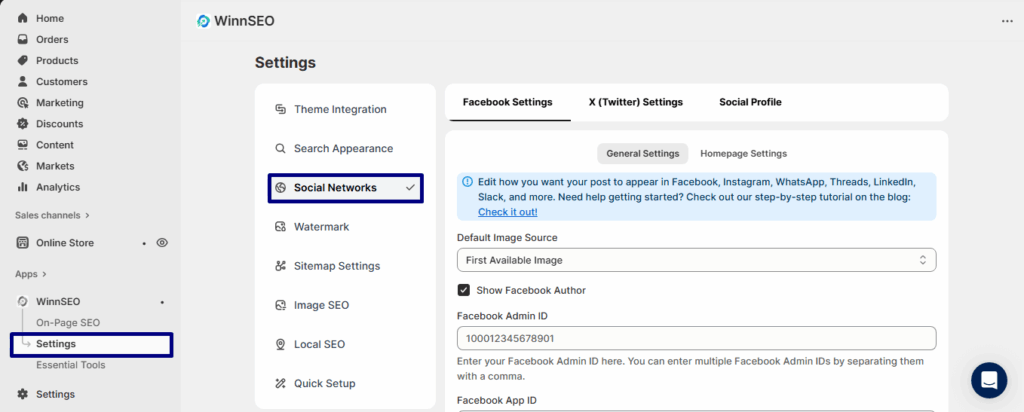Expand the Sales channels section
1024x412 pixels.
[52, 215]
